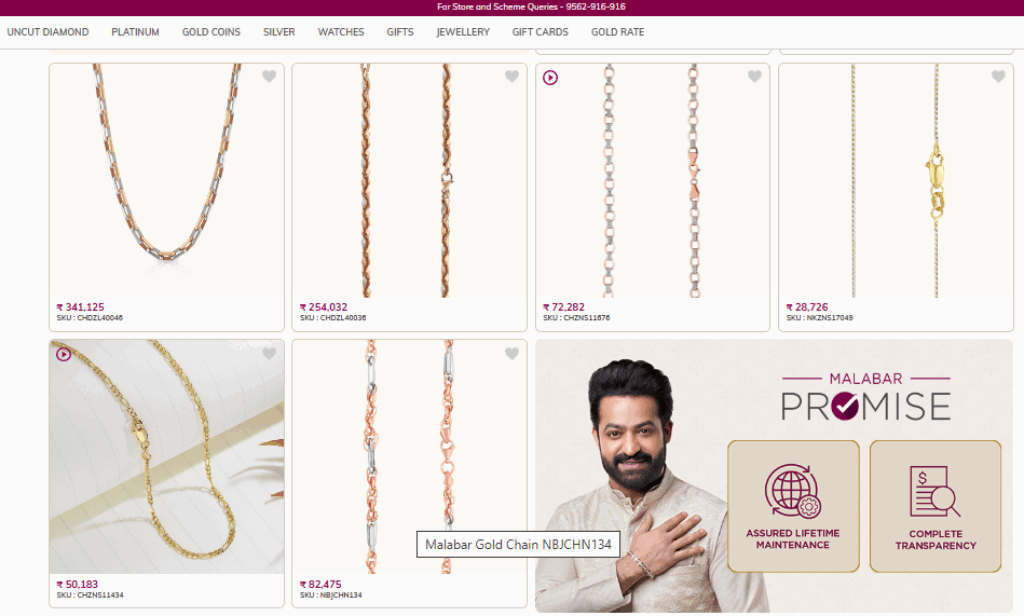This screenshot has height=616, width=1024.
Task: Toggle wishlist heart on the ₹50,183 chain
Action: click(269, 353)
